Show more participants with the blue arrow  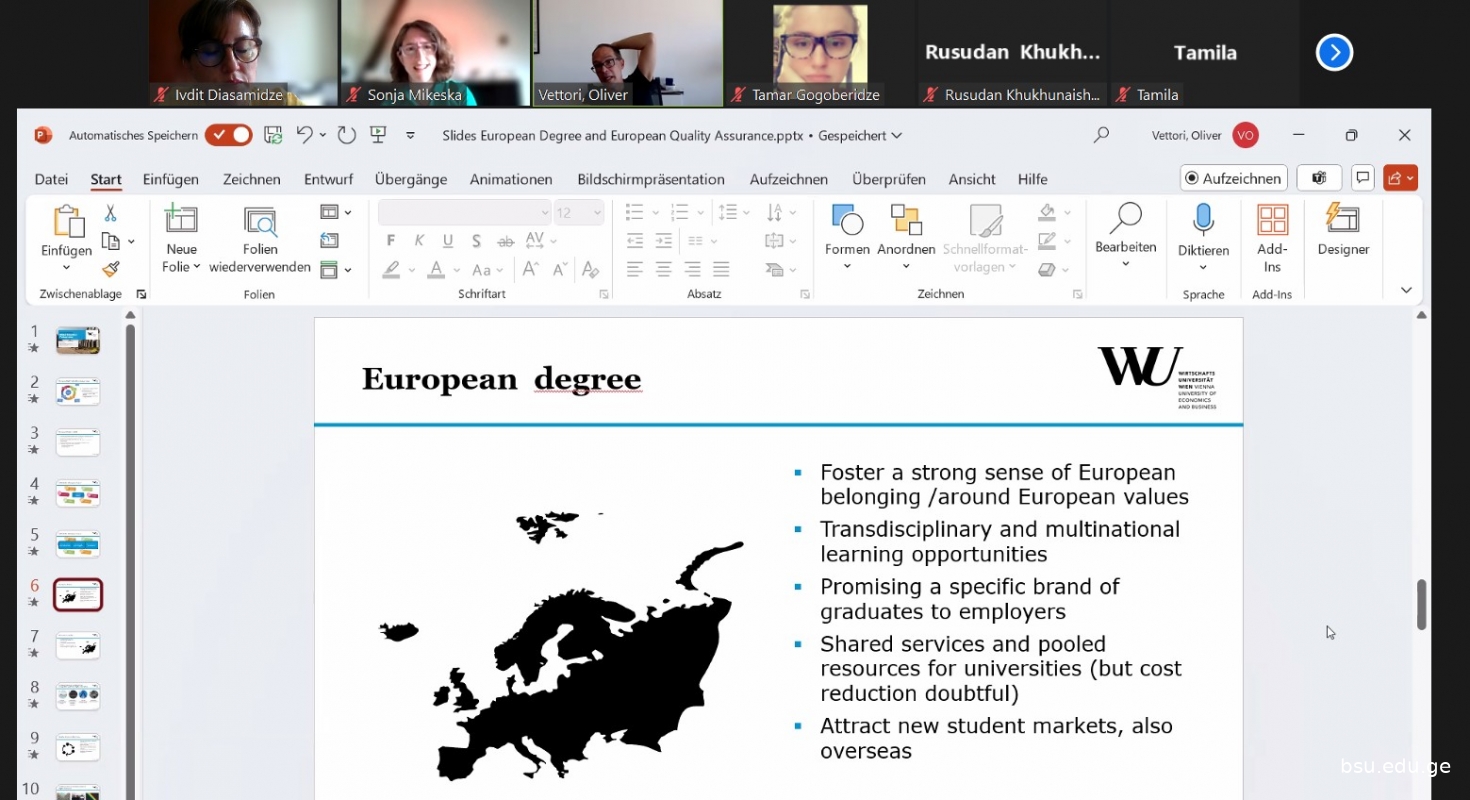point(1334,52)
